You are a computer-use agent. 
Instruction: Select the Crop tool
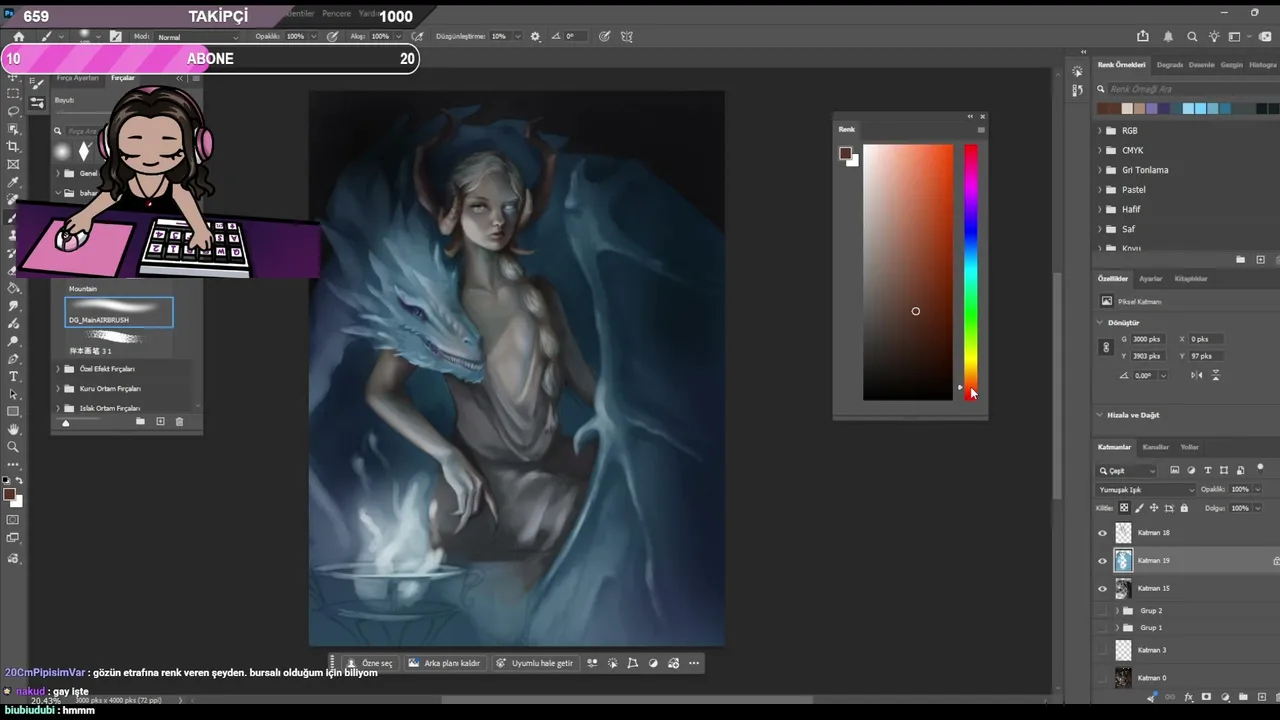tap(13, 147)
